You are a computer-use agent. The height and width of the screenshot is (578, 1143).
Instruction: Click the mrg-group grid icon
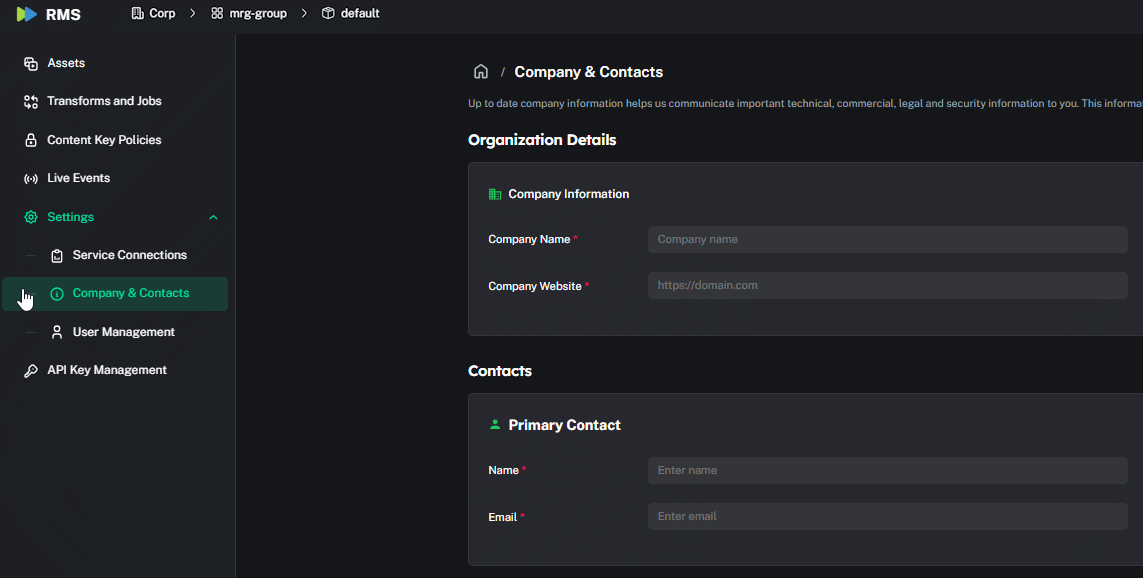[216, 13]
